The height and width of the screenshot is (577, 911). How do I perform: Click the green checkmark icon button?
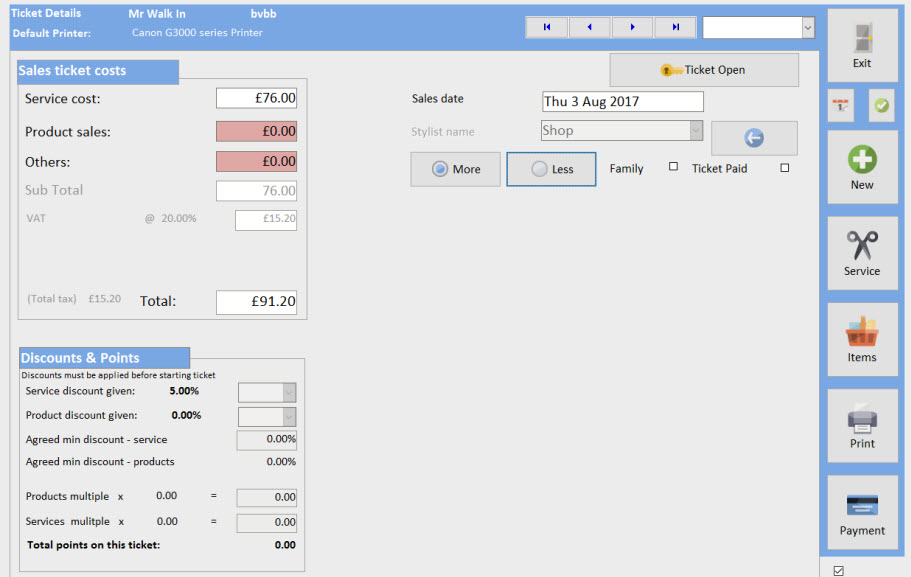point(881,105)
